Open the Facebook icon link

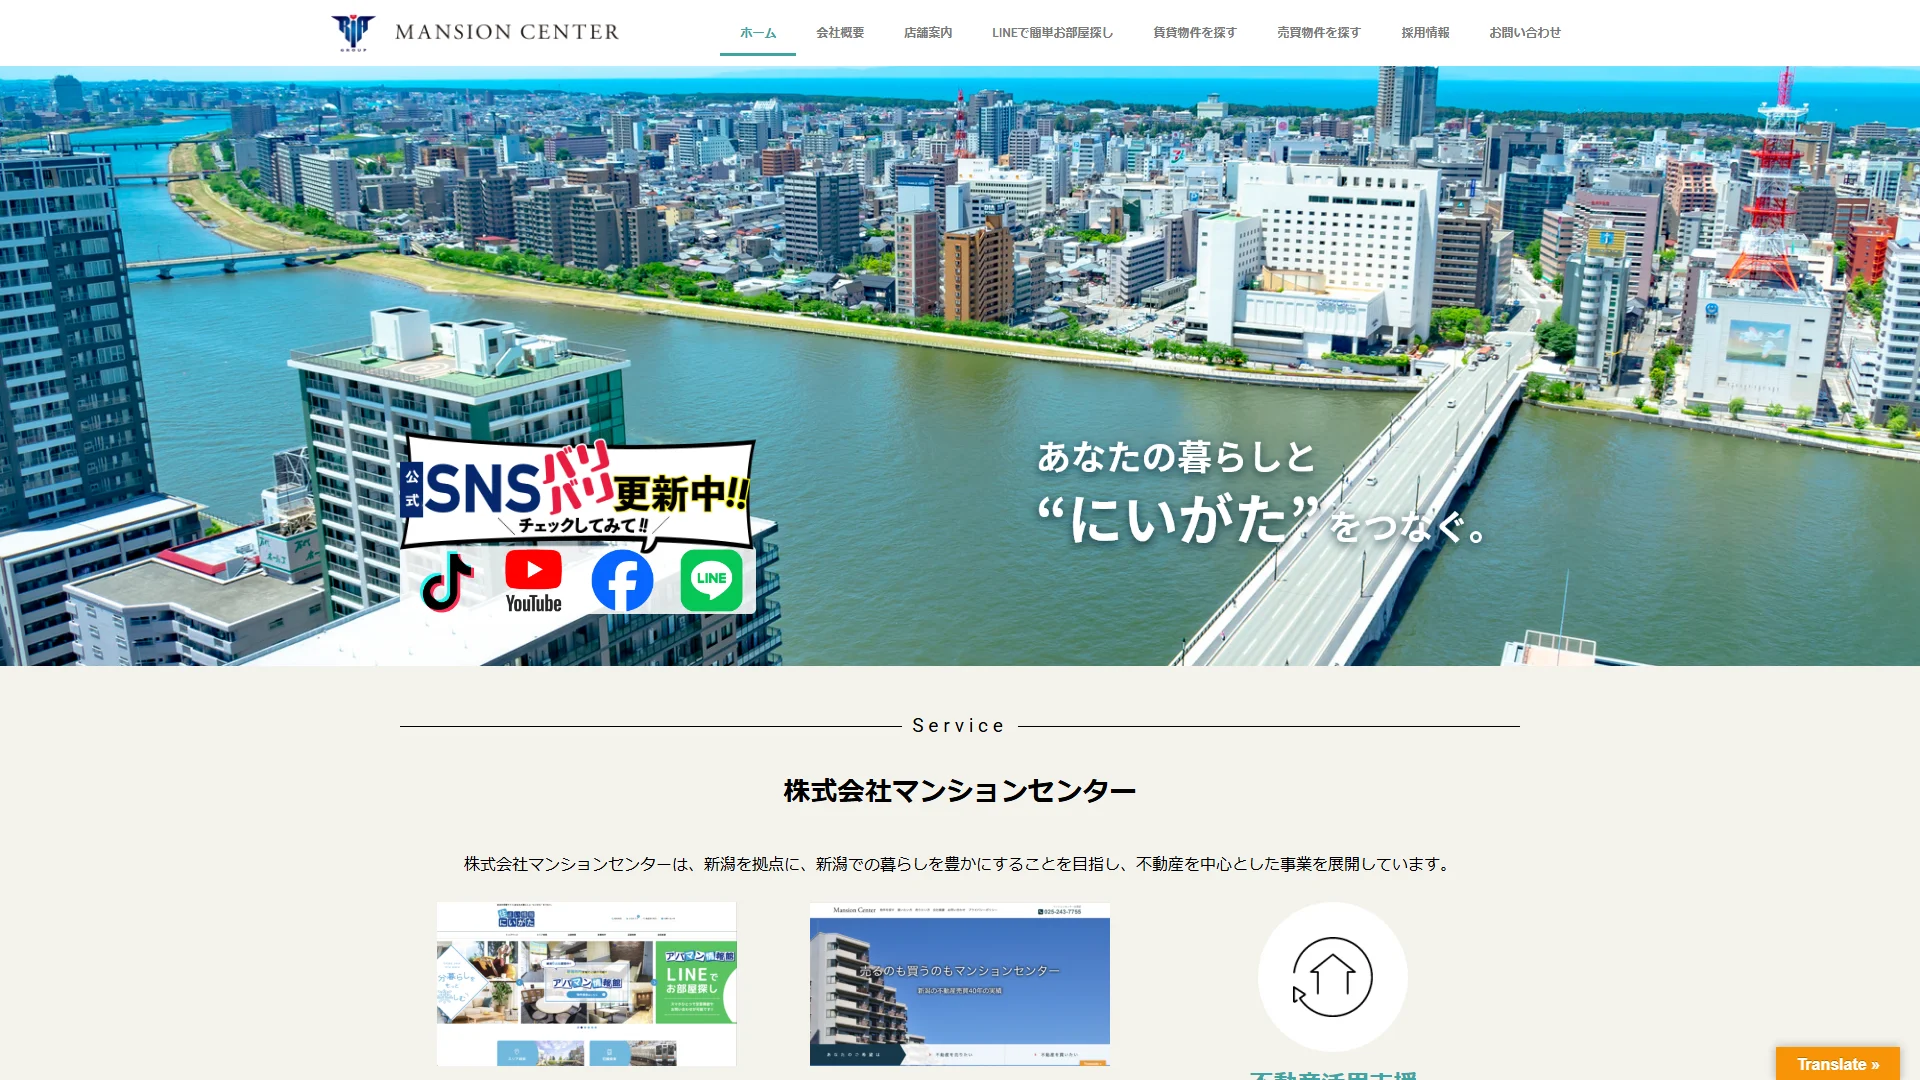tap(622, 580)
